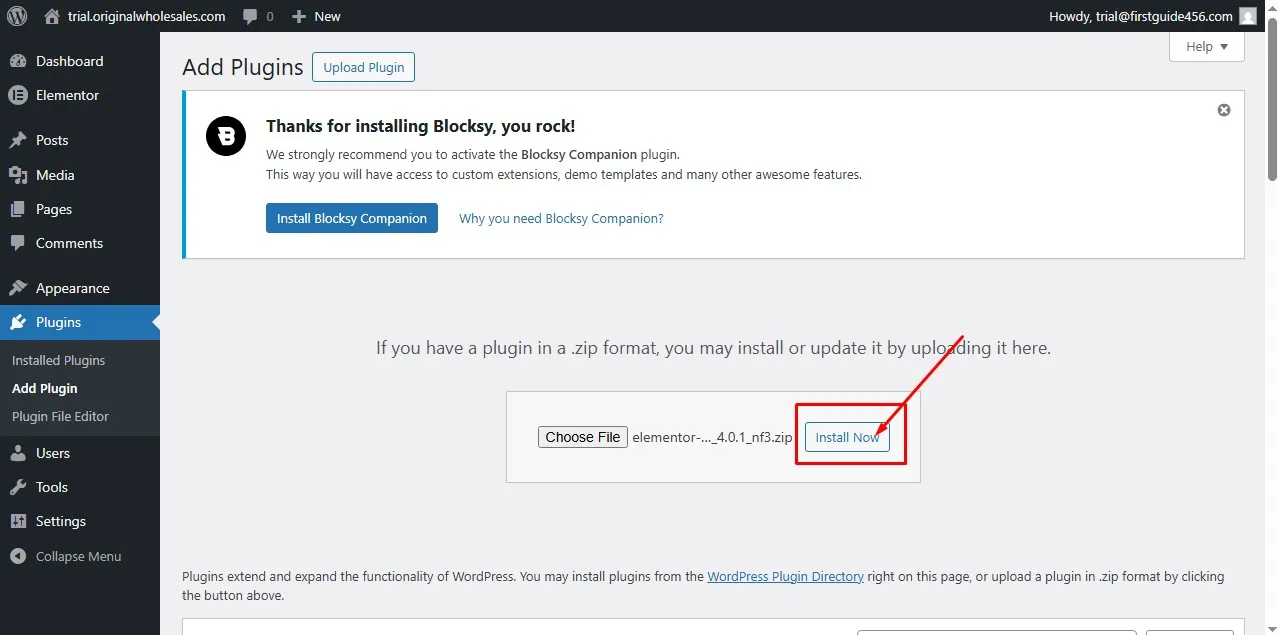Click the WordPress logo in the admin bar

point(15,15)
